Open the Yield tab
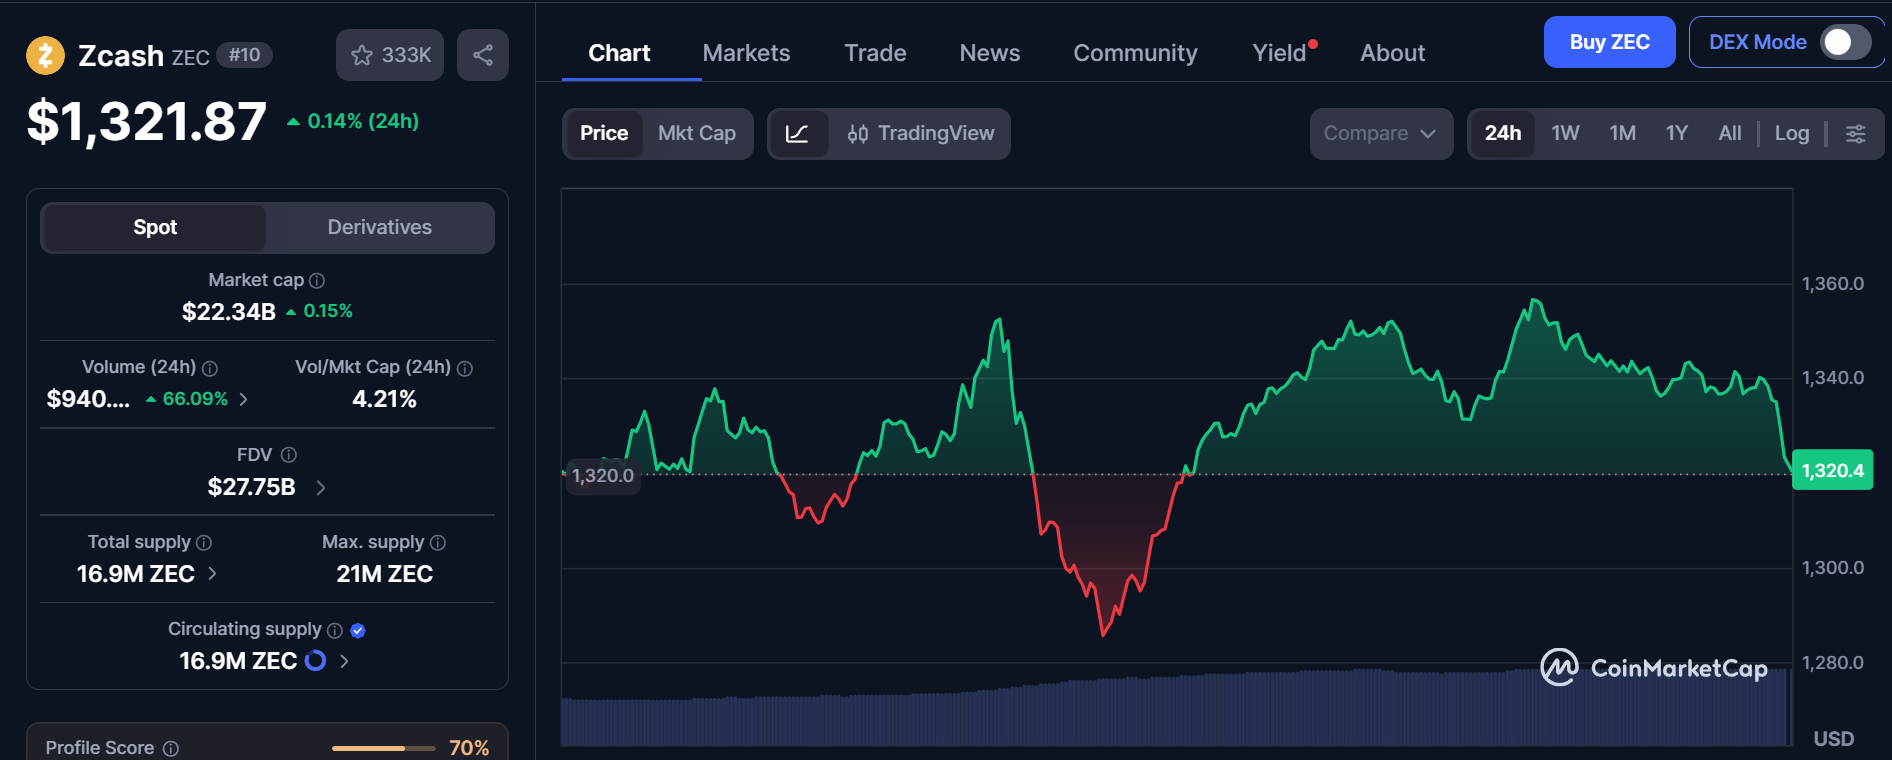This screenshot has width=1892, height=760. point(1281,53)
